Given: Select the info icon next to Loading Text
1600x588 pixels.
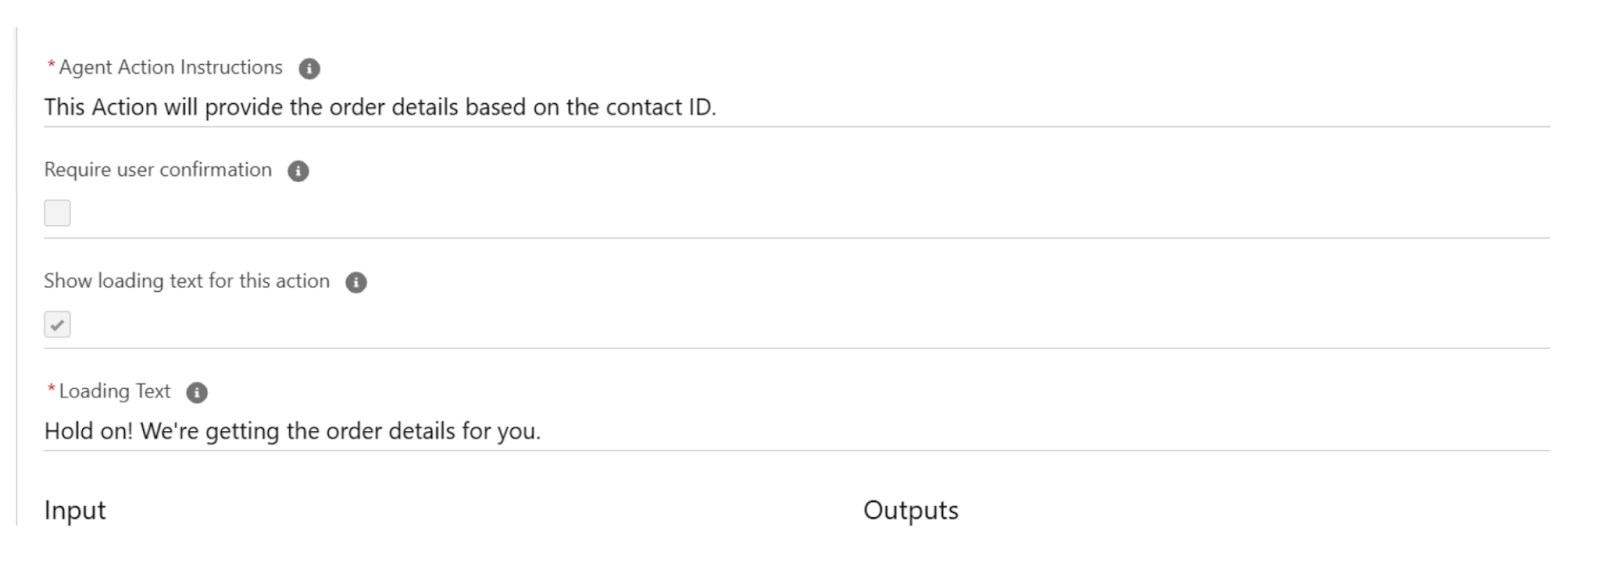Looking at the screenshot, I should [x=197, y=392].
